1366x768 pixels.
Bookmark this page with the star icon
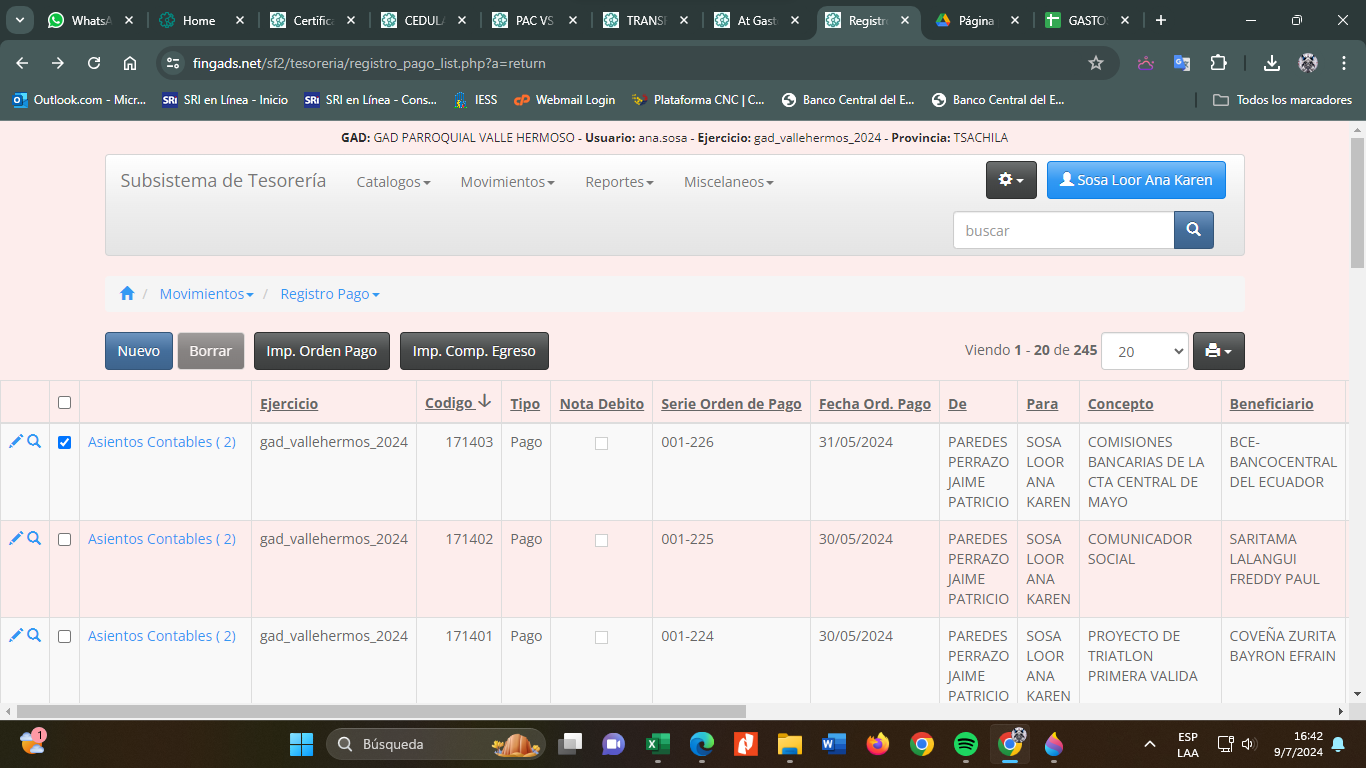point(1096,63)
